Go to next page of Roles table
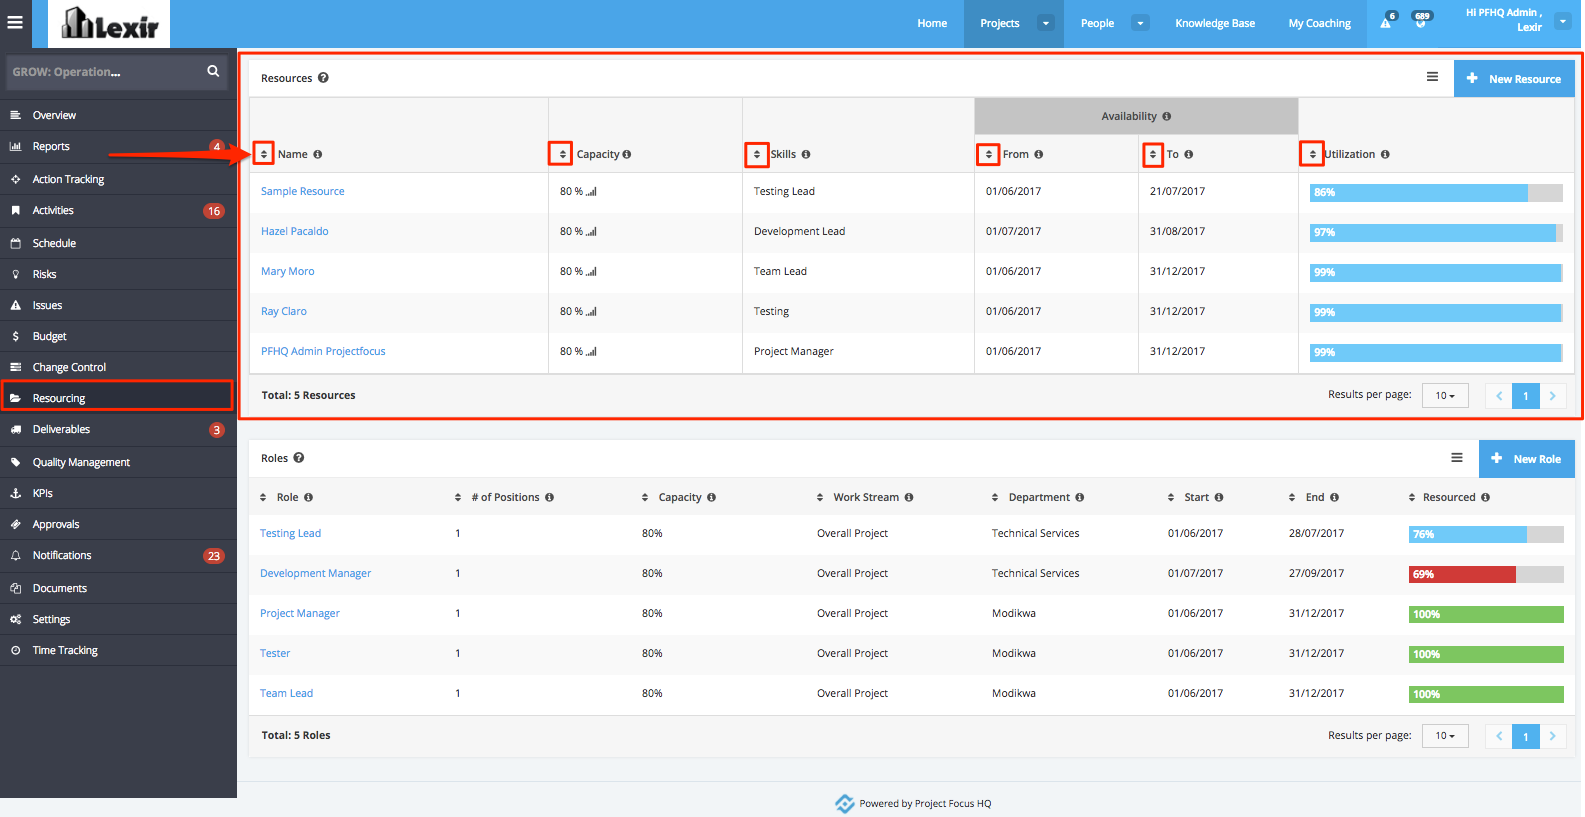 [1552, 736]
